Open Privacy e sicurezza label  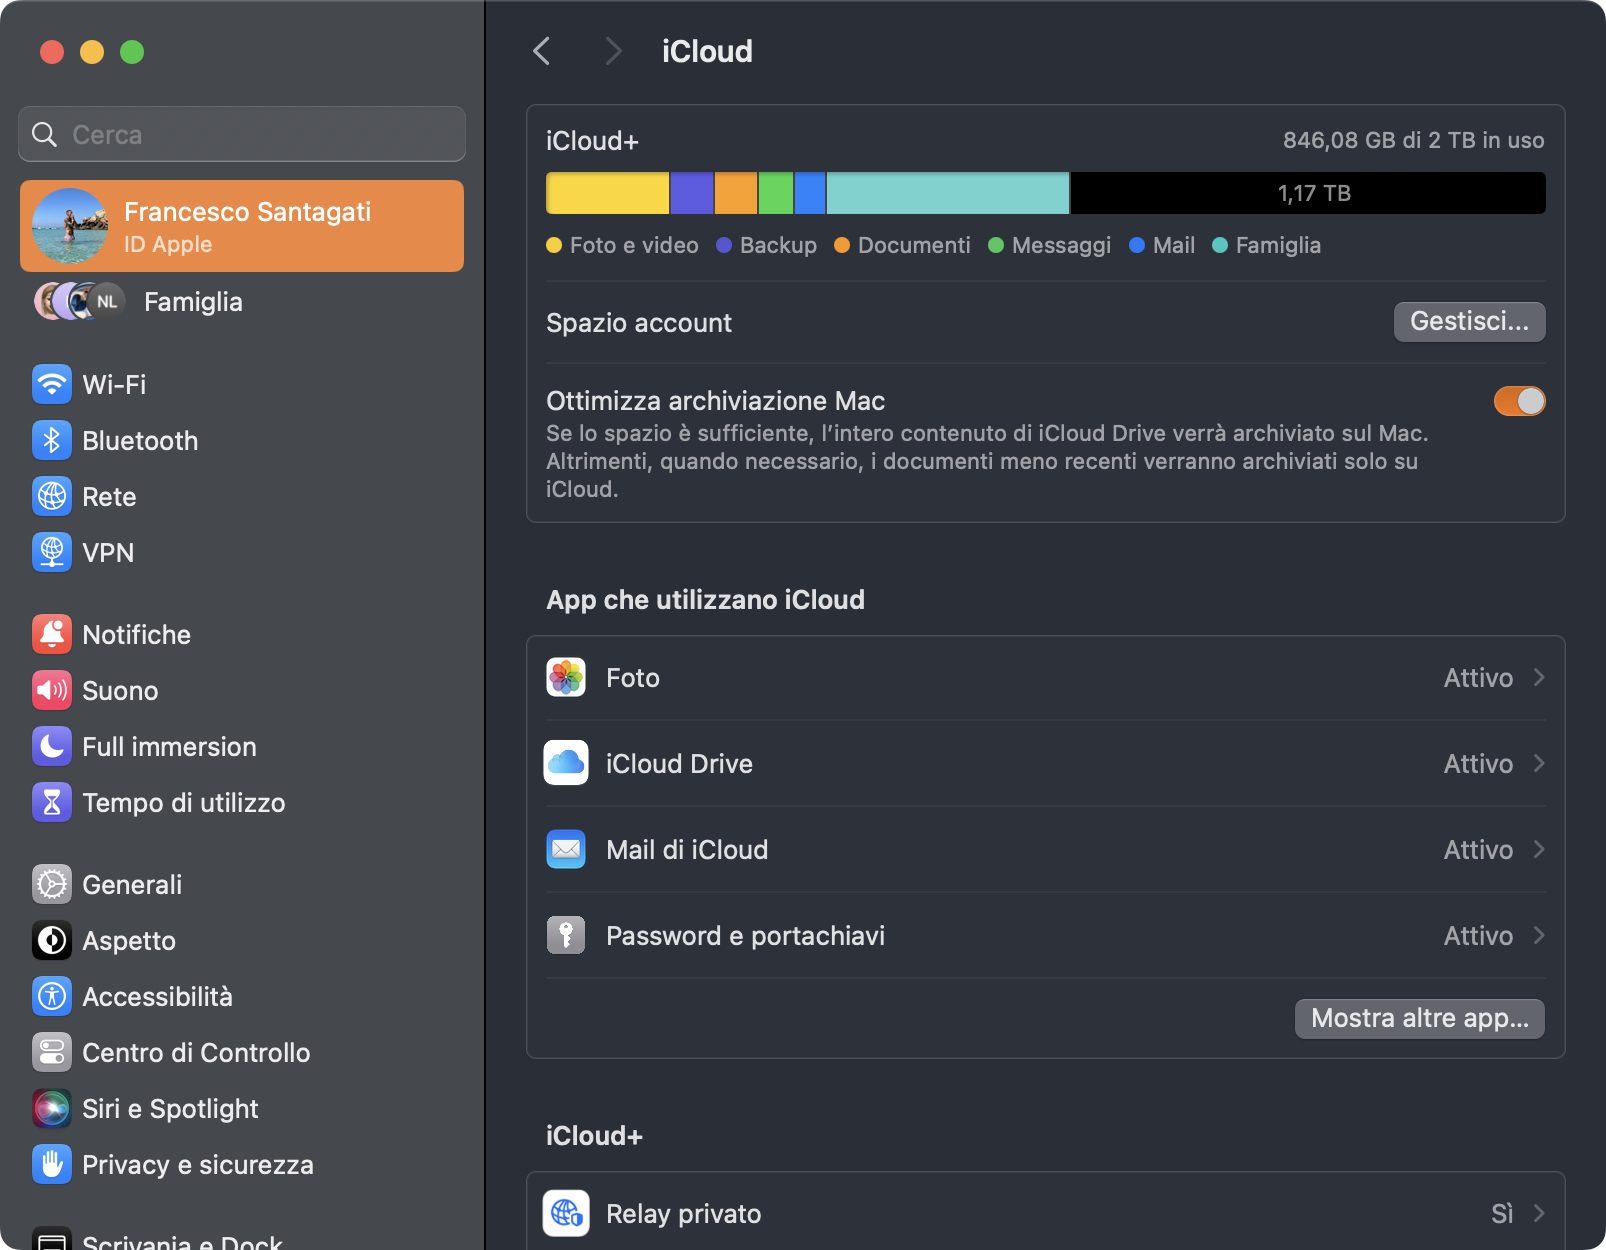[198, 1164]
